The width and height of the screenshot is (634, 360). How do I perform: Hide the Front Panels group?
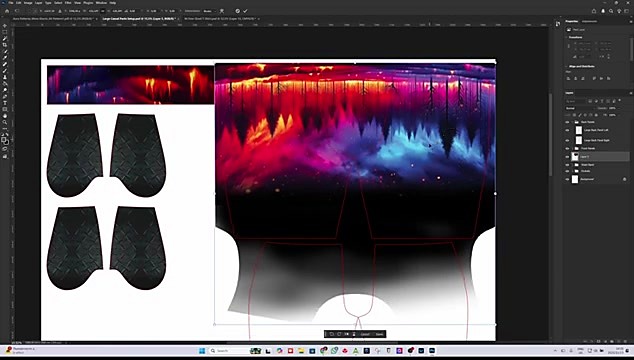tap(567, 148)
